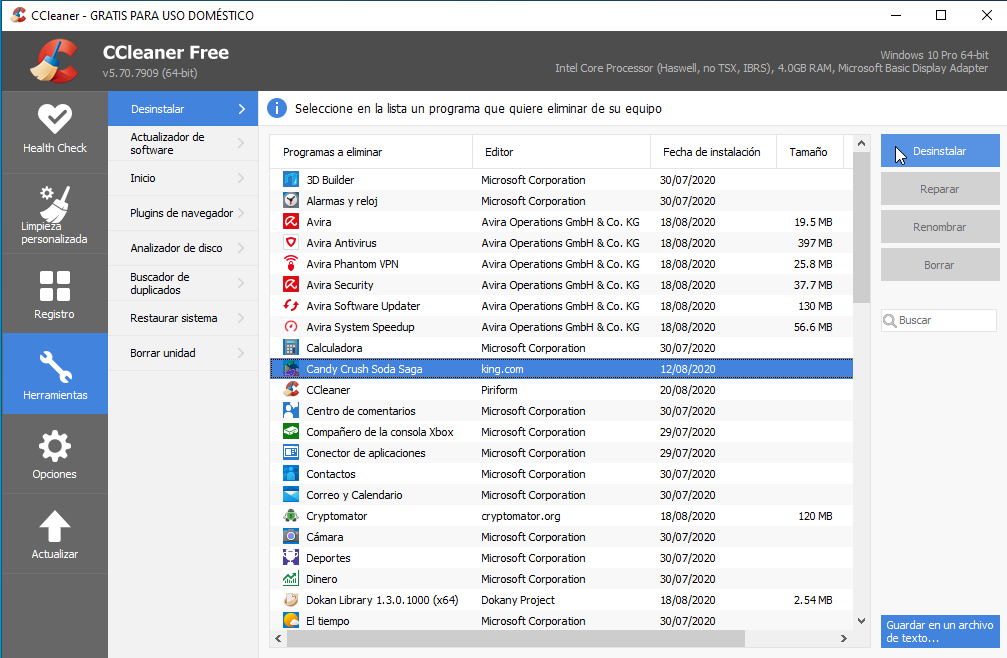1007x658 pixels.
Task: Click the Avira Antivirus shield icon
Action: point(291,243)
